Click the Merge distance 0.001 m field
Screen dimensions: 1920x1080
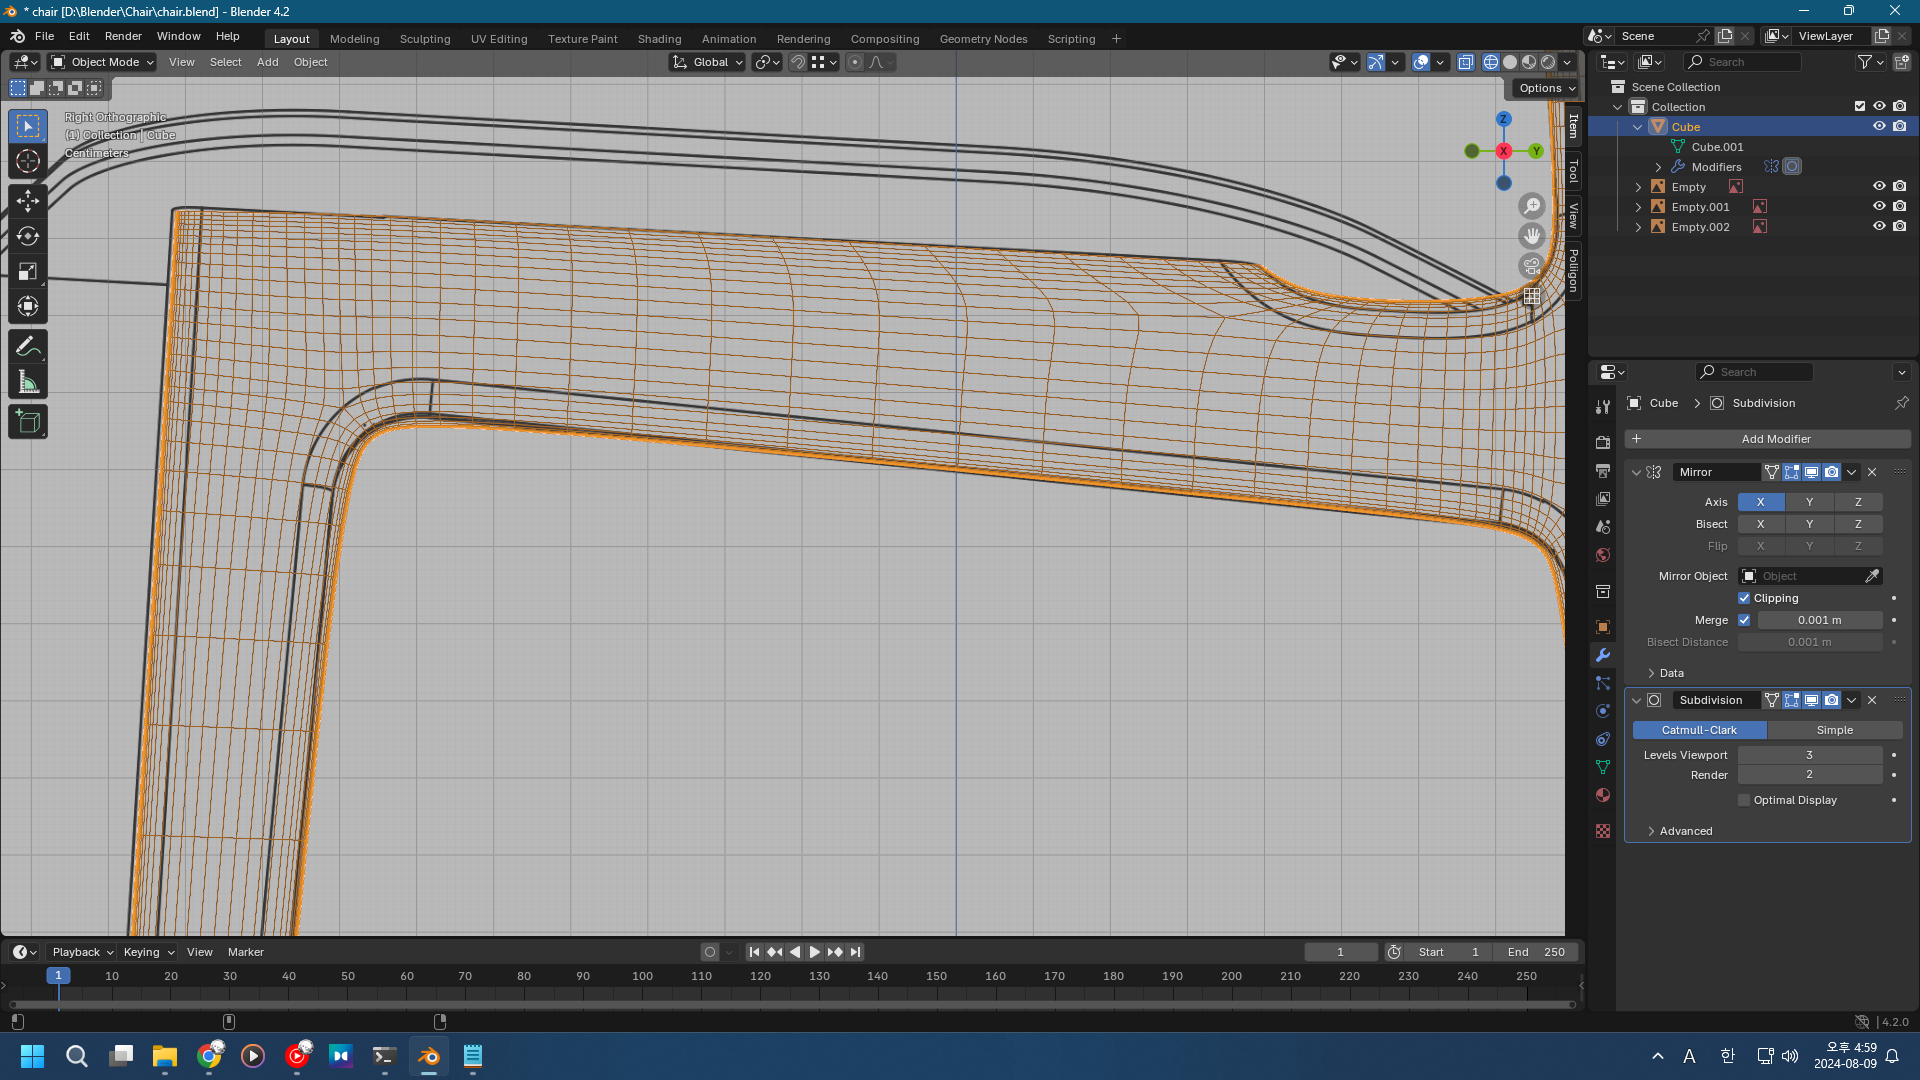pyautogui.click(x=1820, y=620)
